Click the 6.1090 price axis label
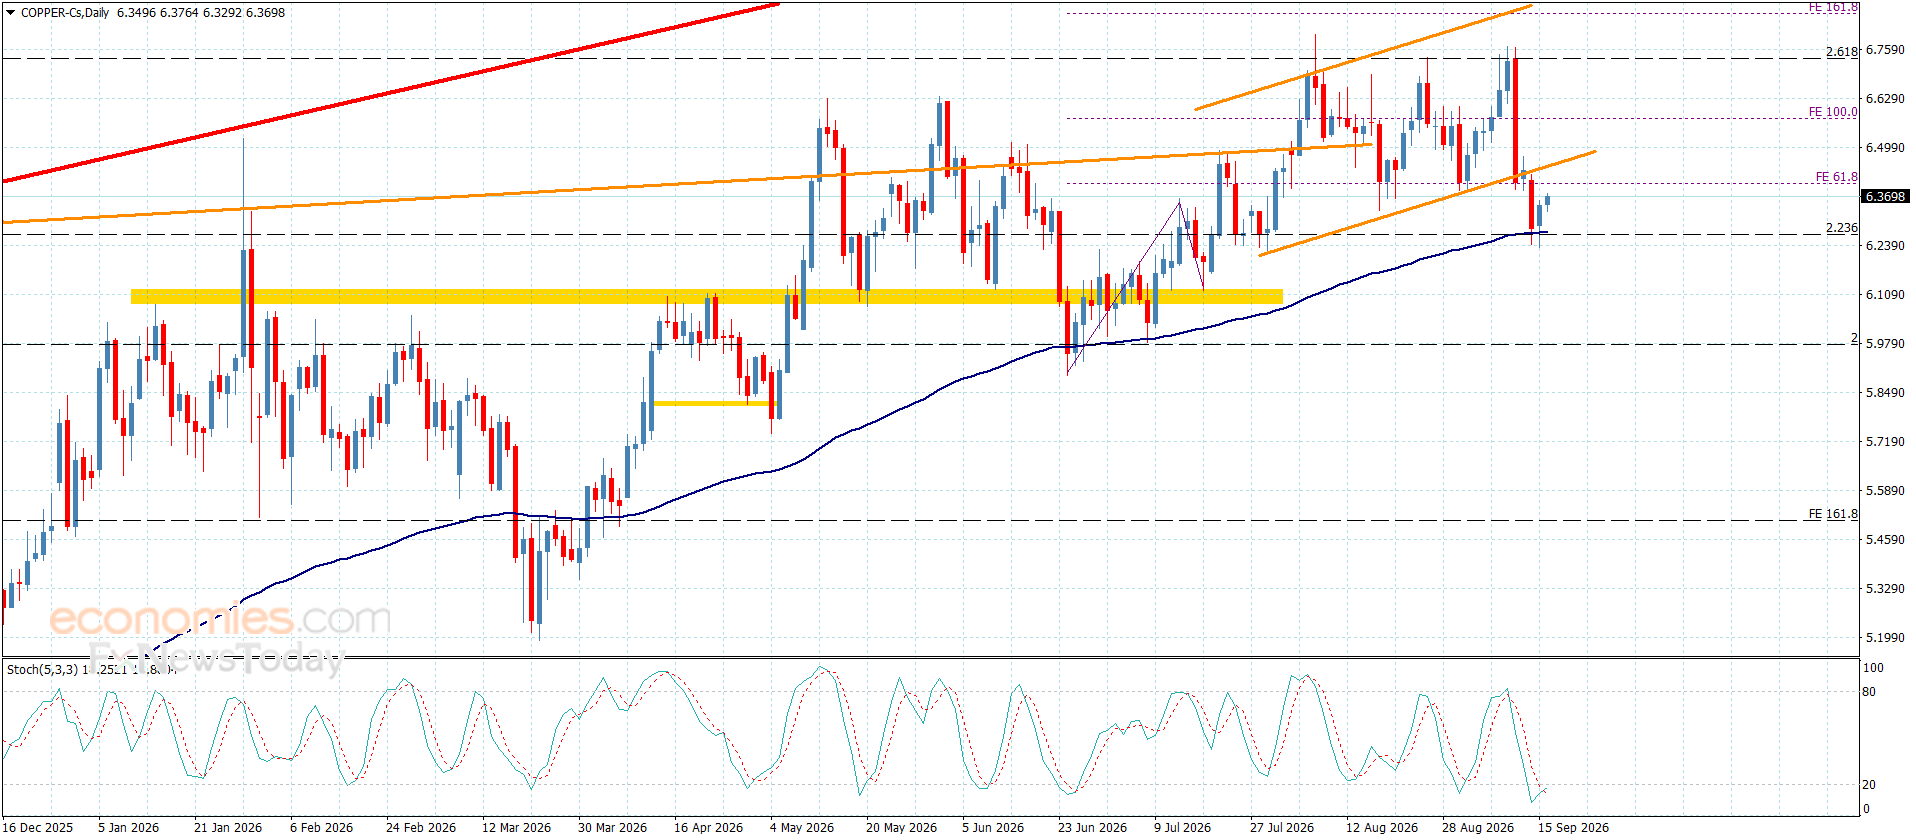The height and width of the screenshot is (840, 1916). click(x=1885, y=295)
